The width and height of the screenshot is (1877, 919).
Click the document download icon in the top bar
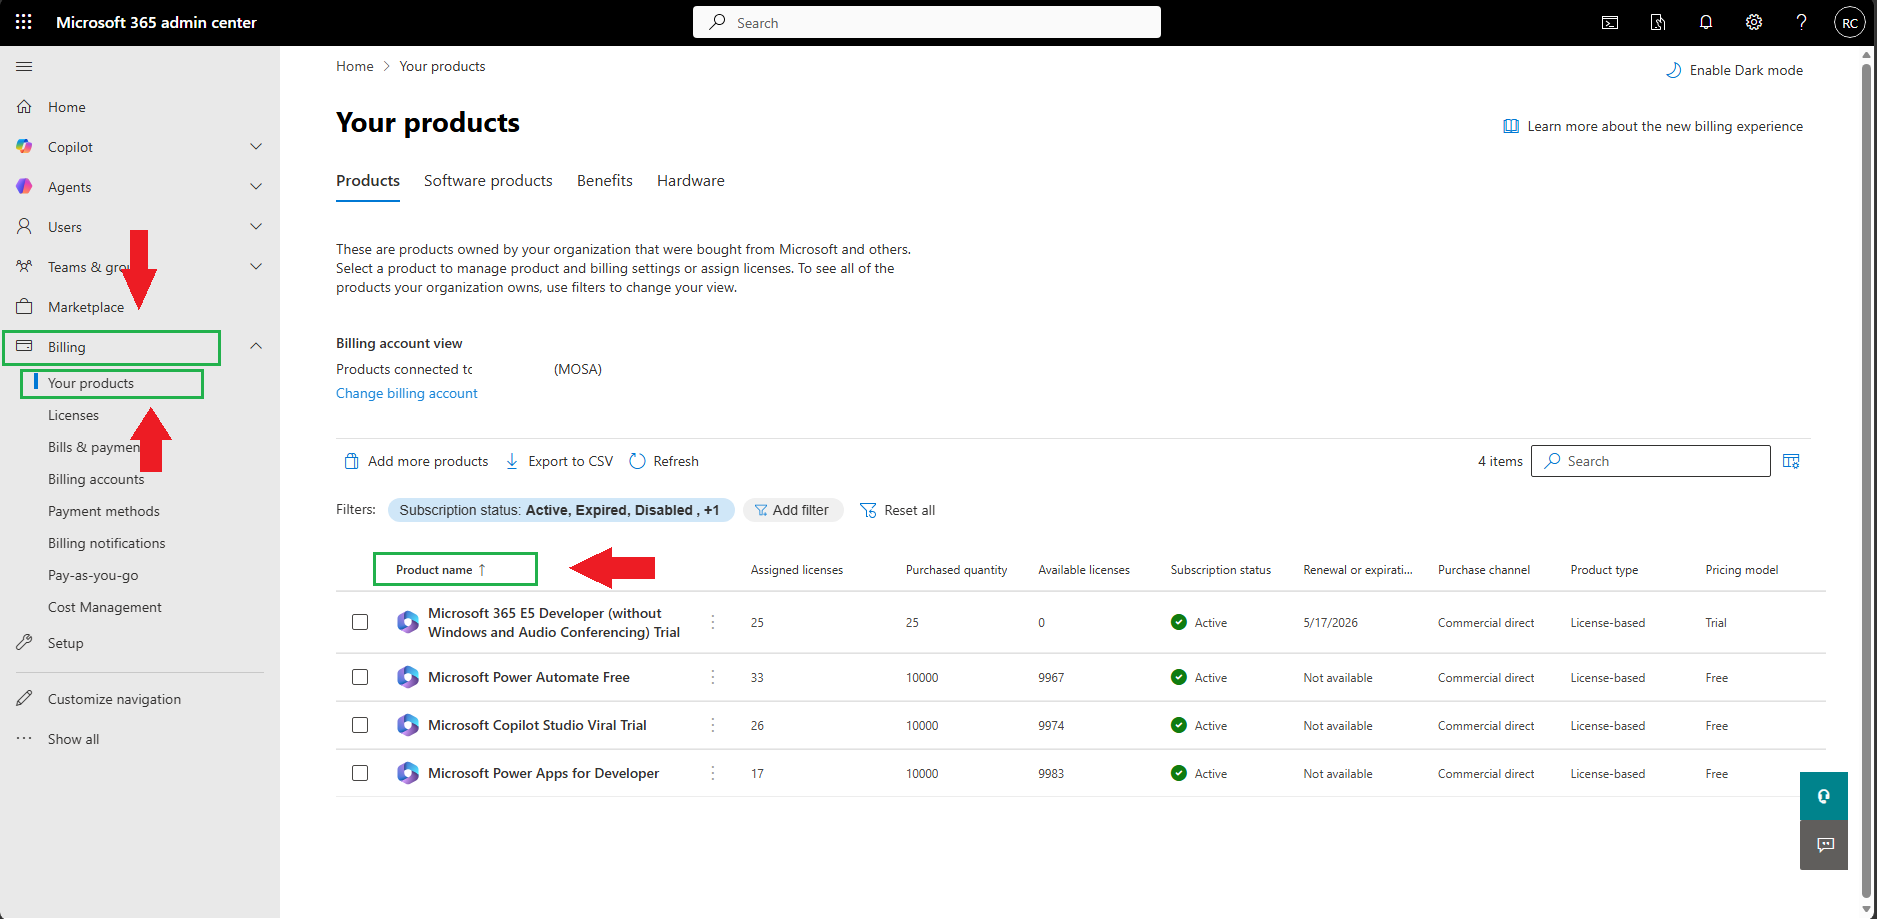tap(1658, 22)
